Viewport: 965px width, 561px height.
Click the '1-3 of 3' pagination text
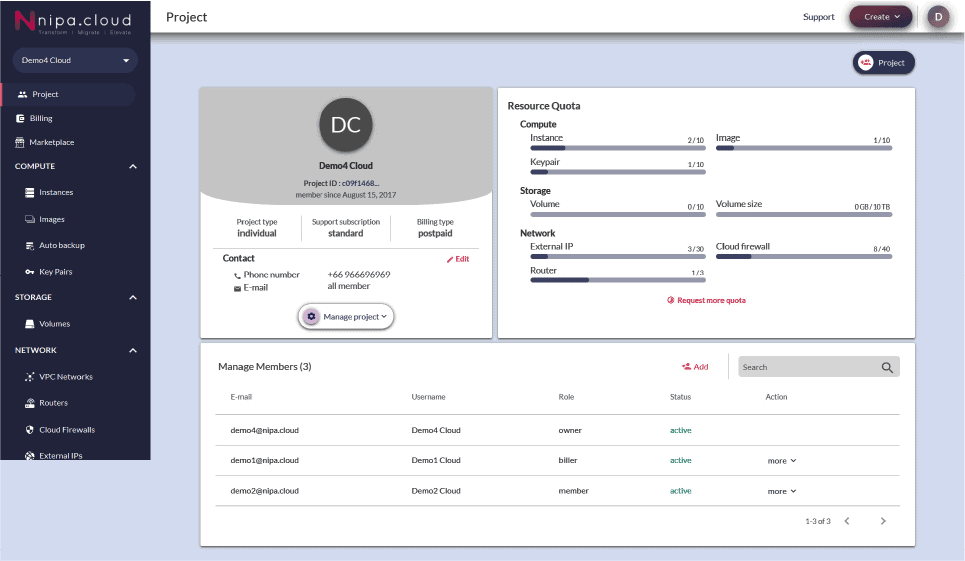tap(818, 521)
